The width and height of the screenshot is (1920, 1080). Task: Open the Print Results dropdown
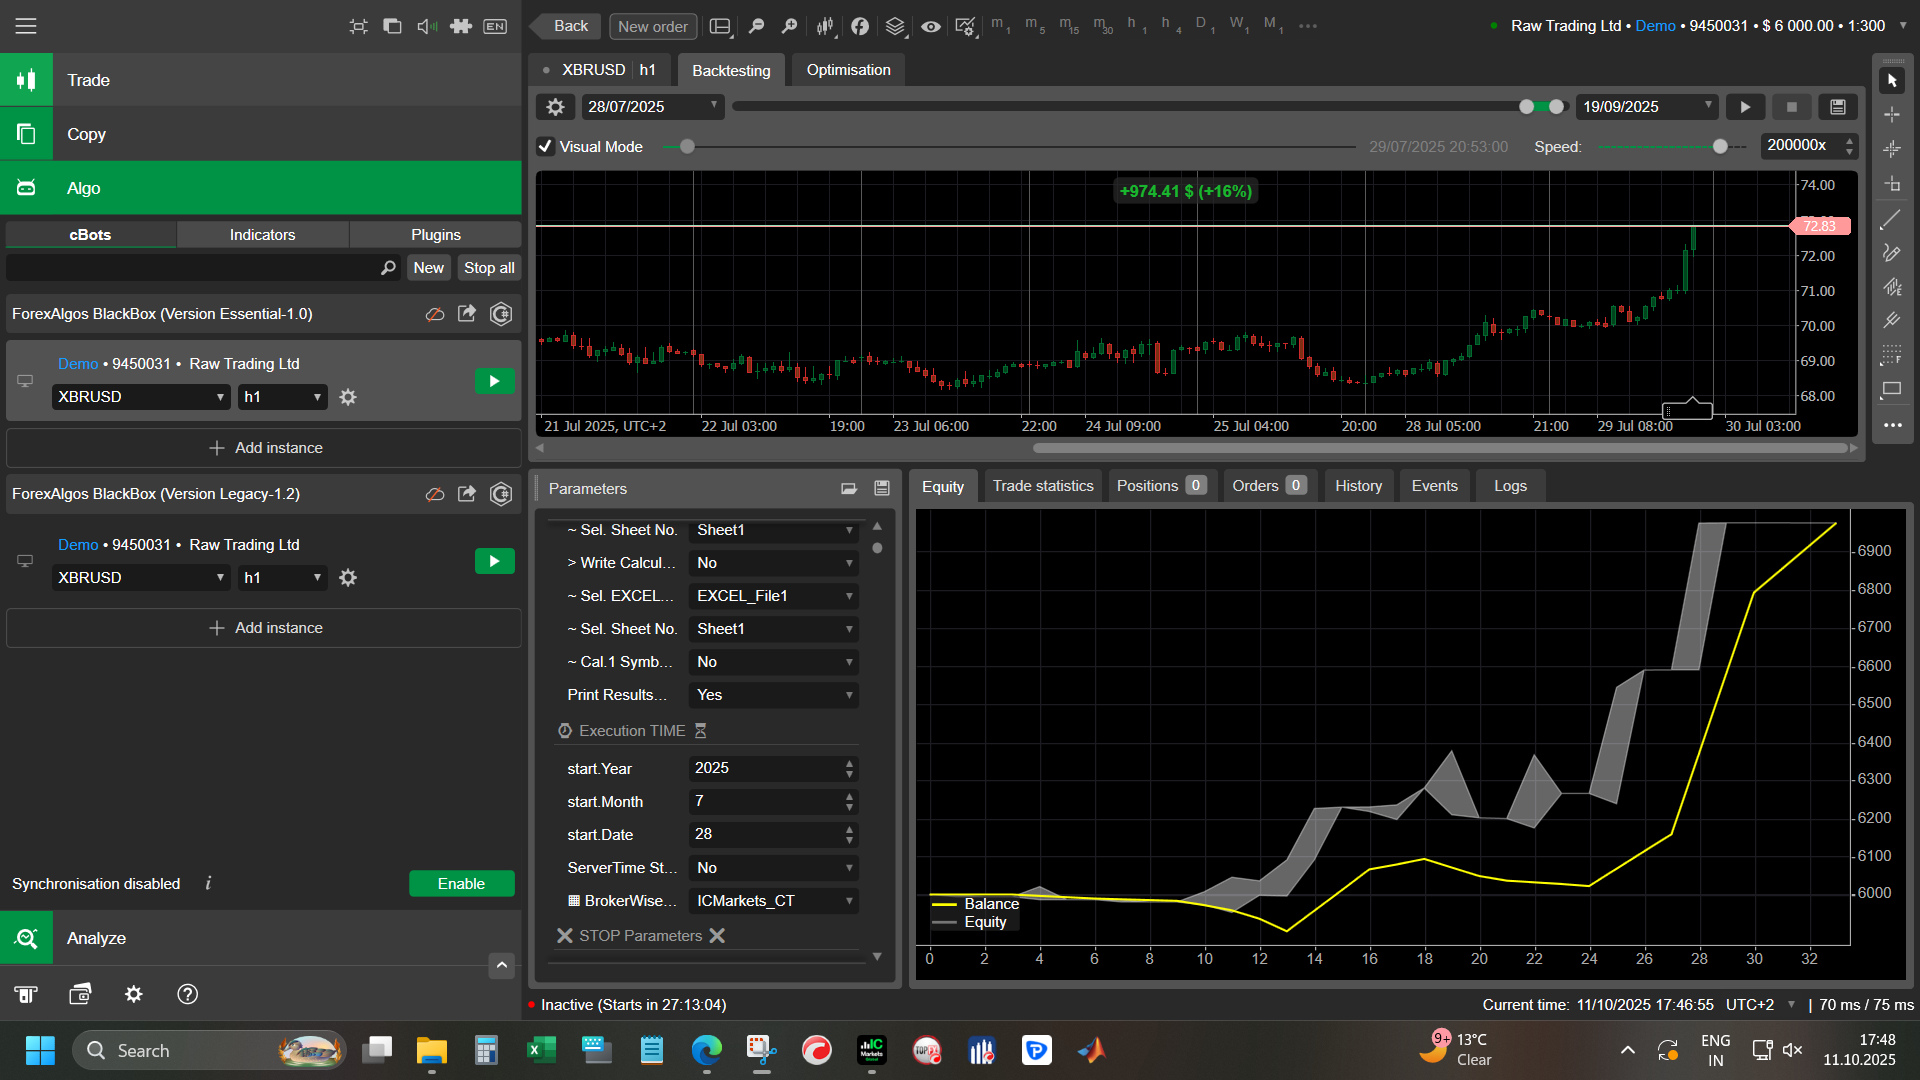point(773,695)
